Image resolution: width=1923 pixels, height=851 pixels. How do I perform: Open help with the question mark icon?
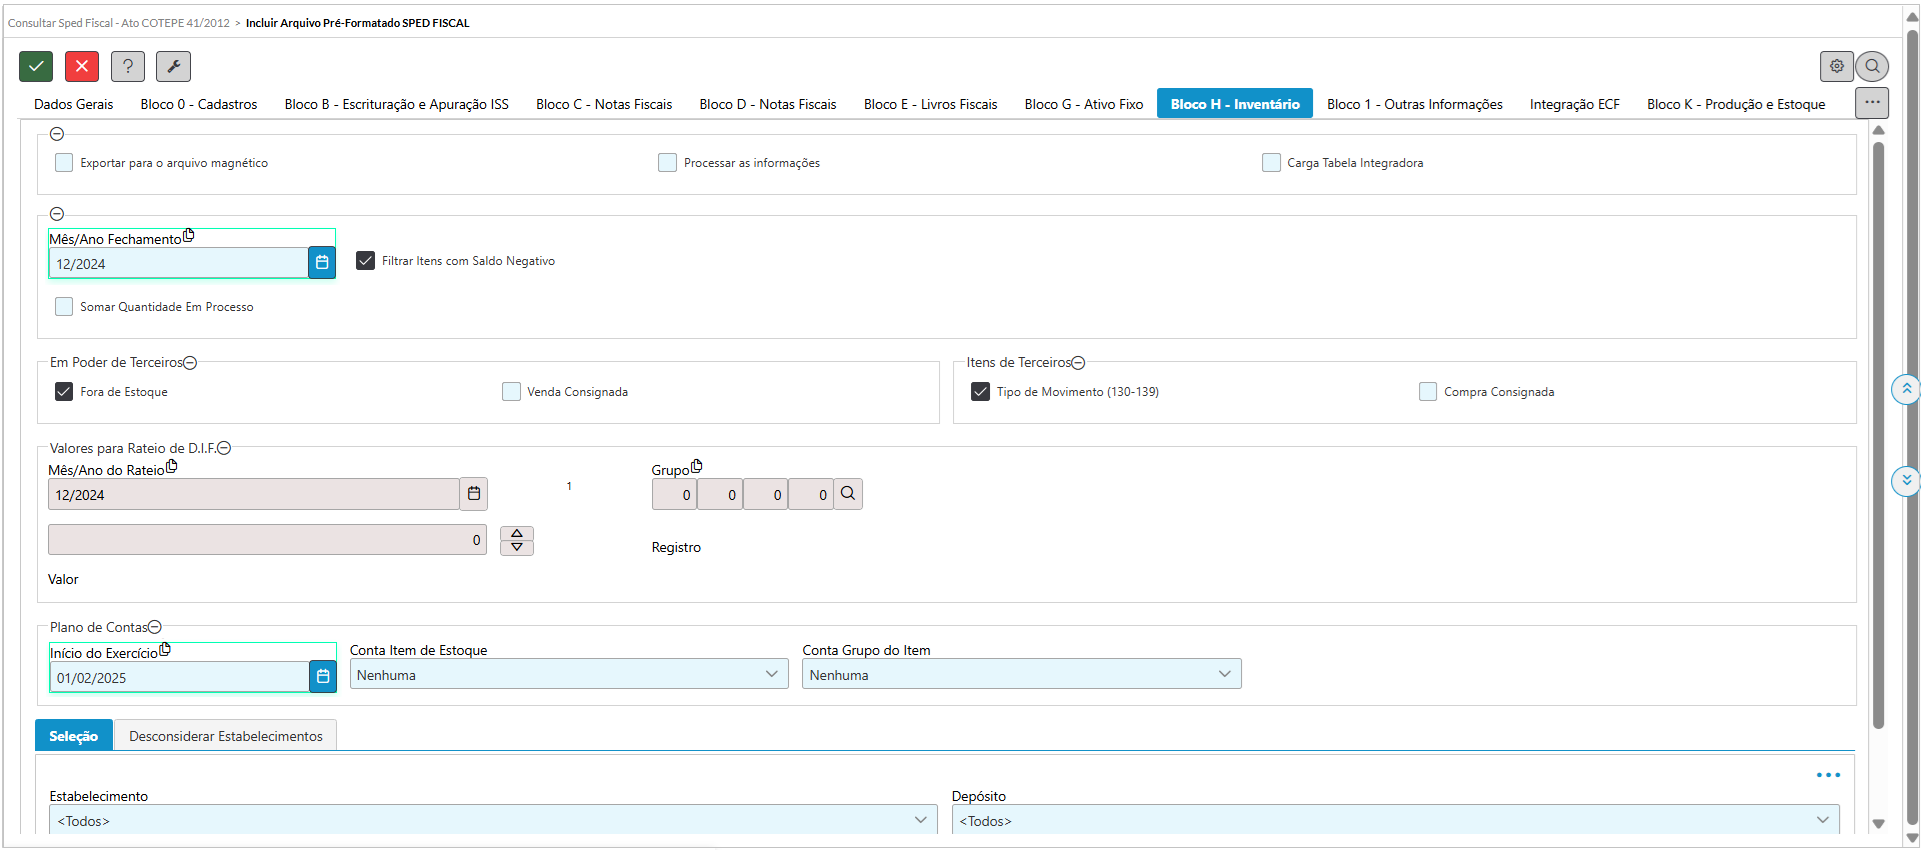pyautogui.click(x=128, y=66)
